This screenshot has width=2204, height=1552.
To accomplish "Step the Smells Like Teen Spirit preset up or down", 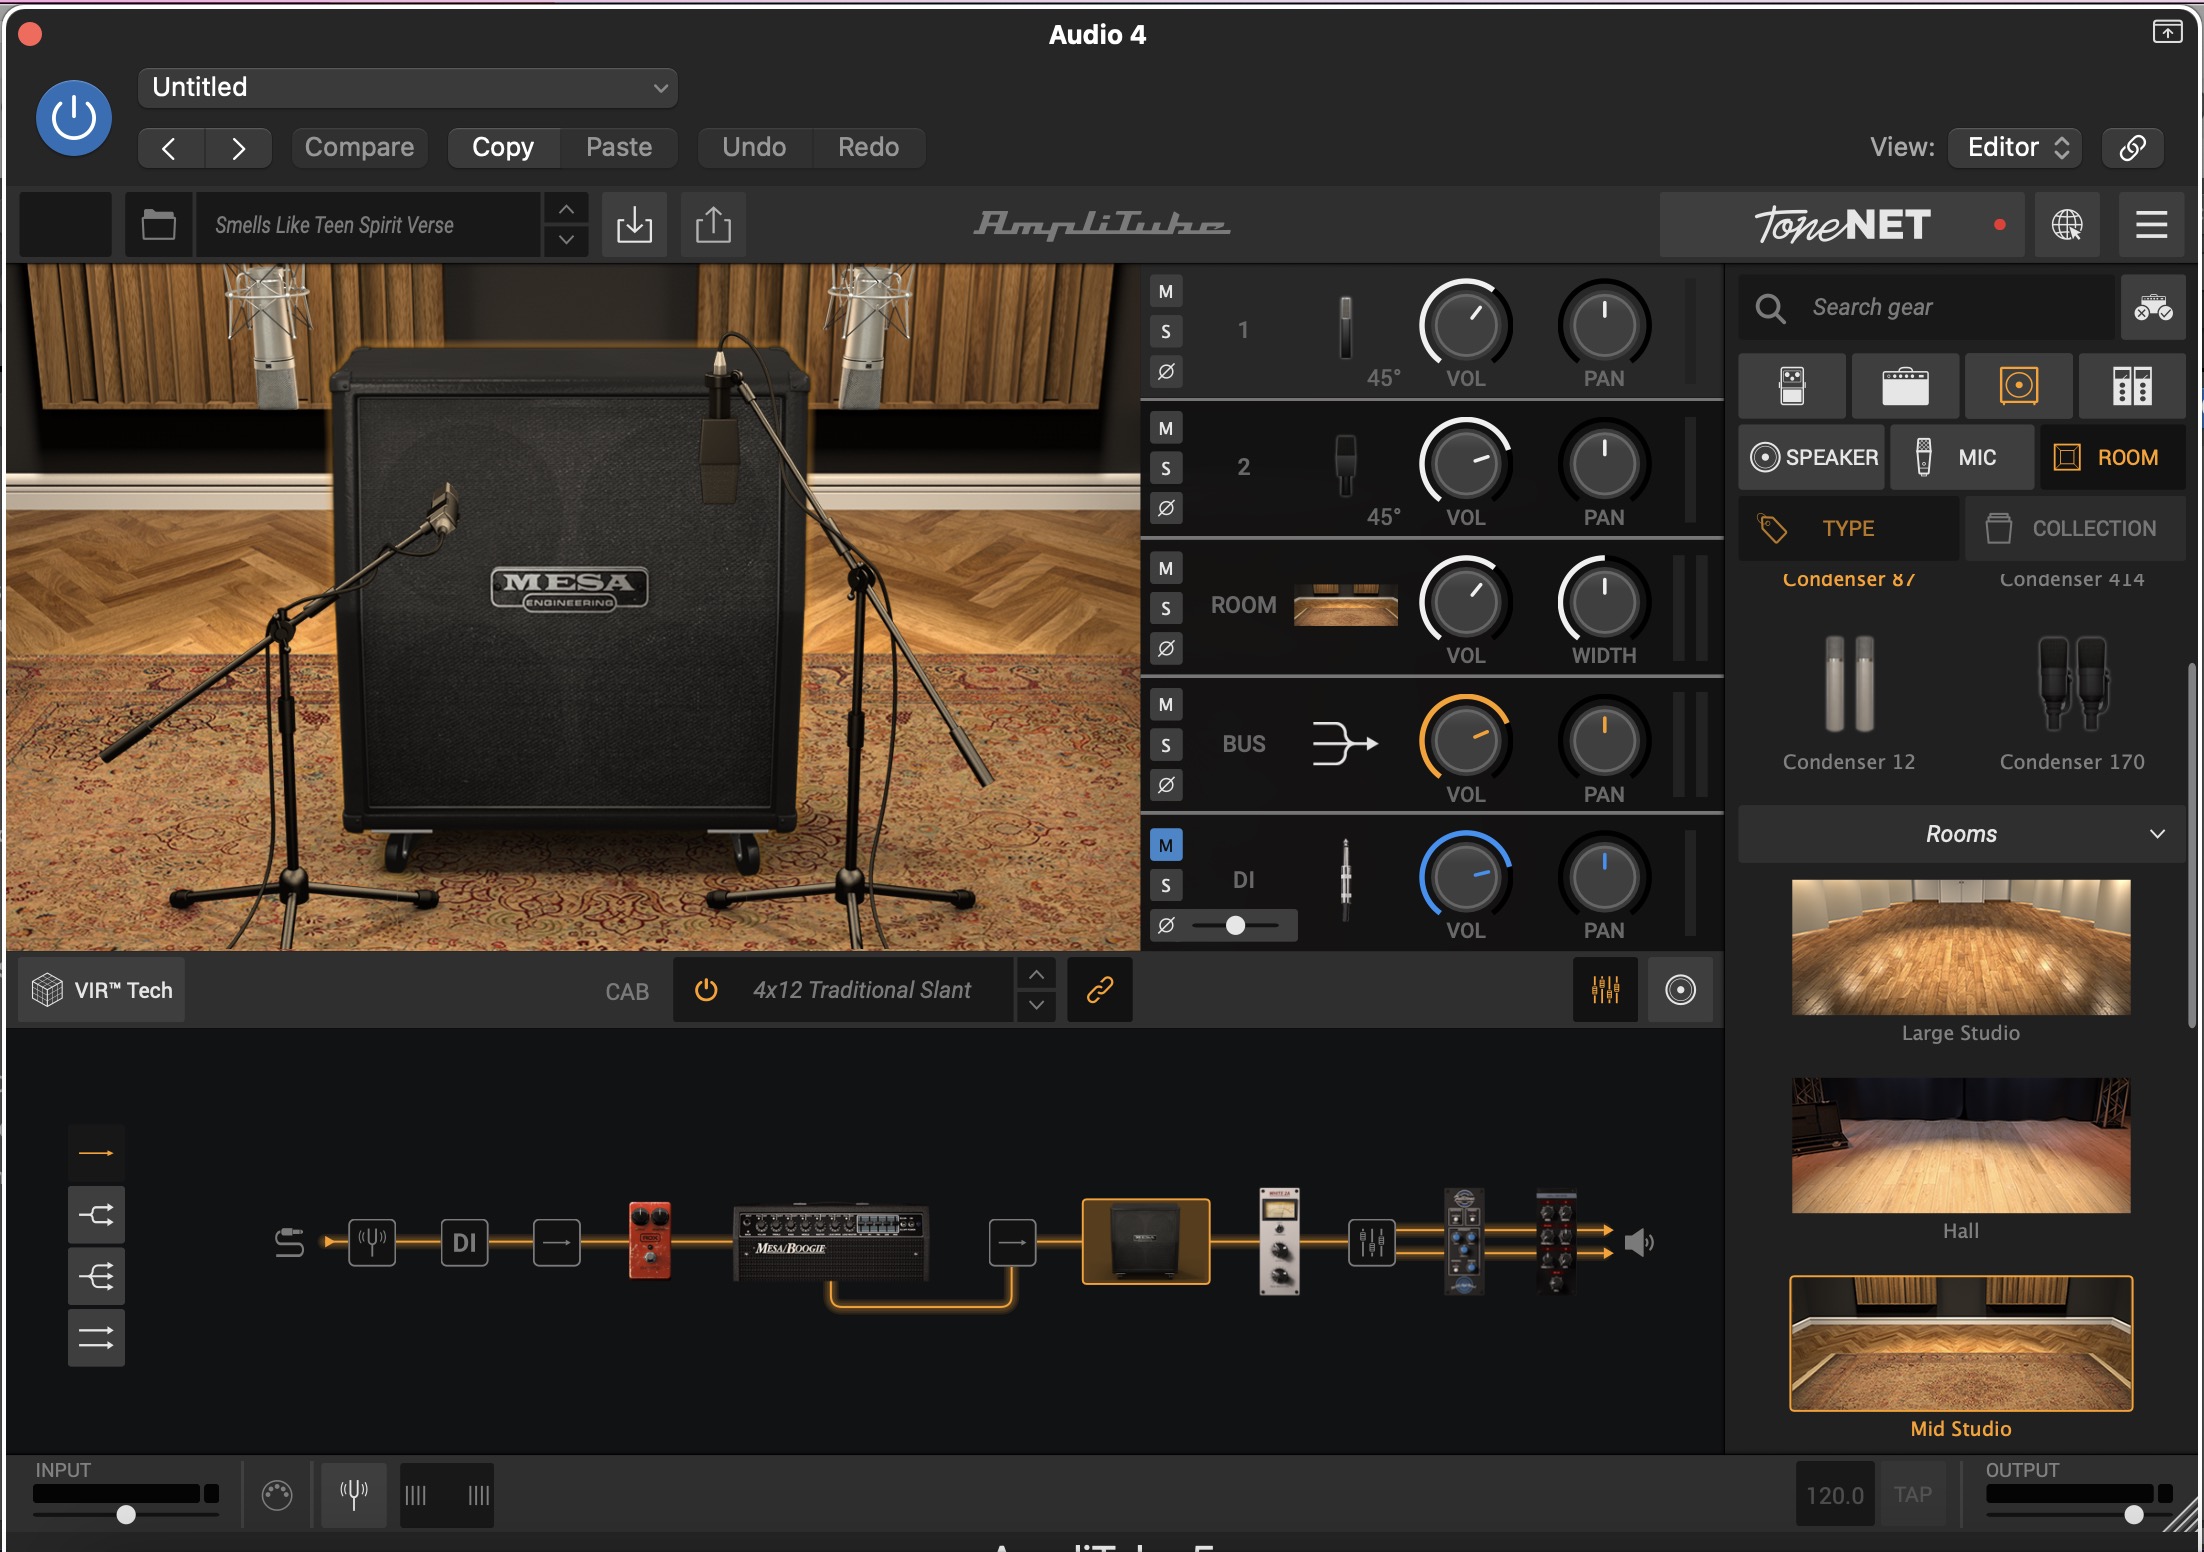I will click(566, 224).
